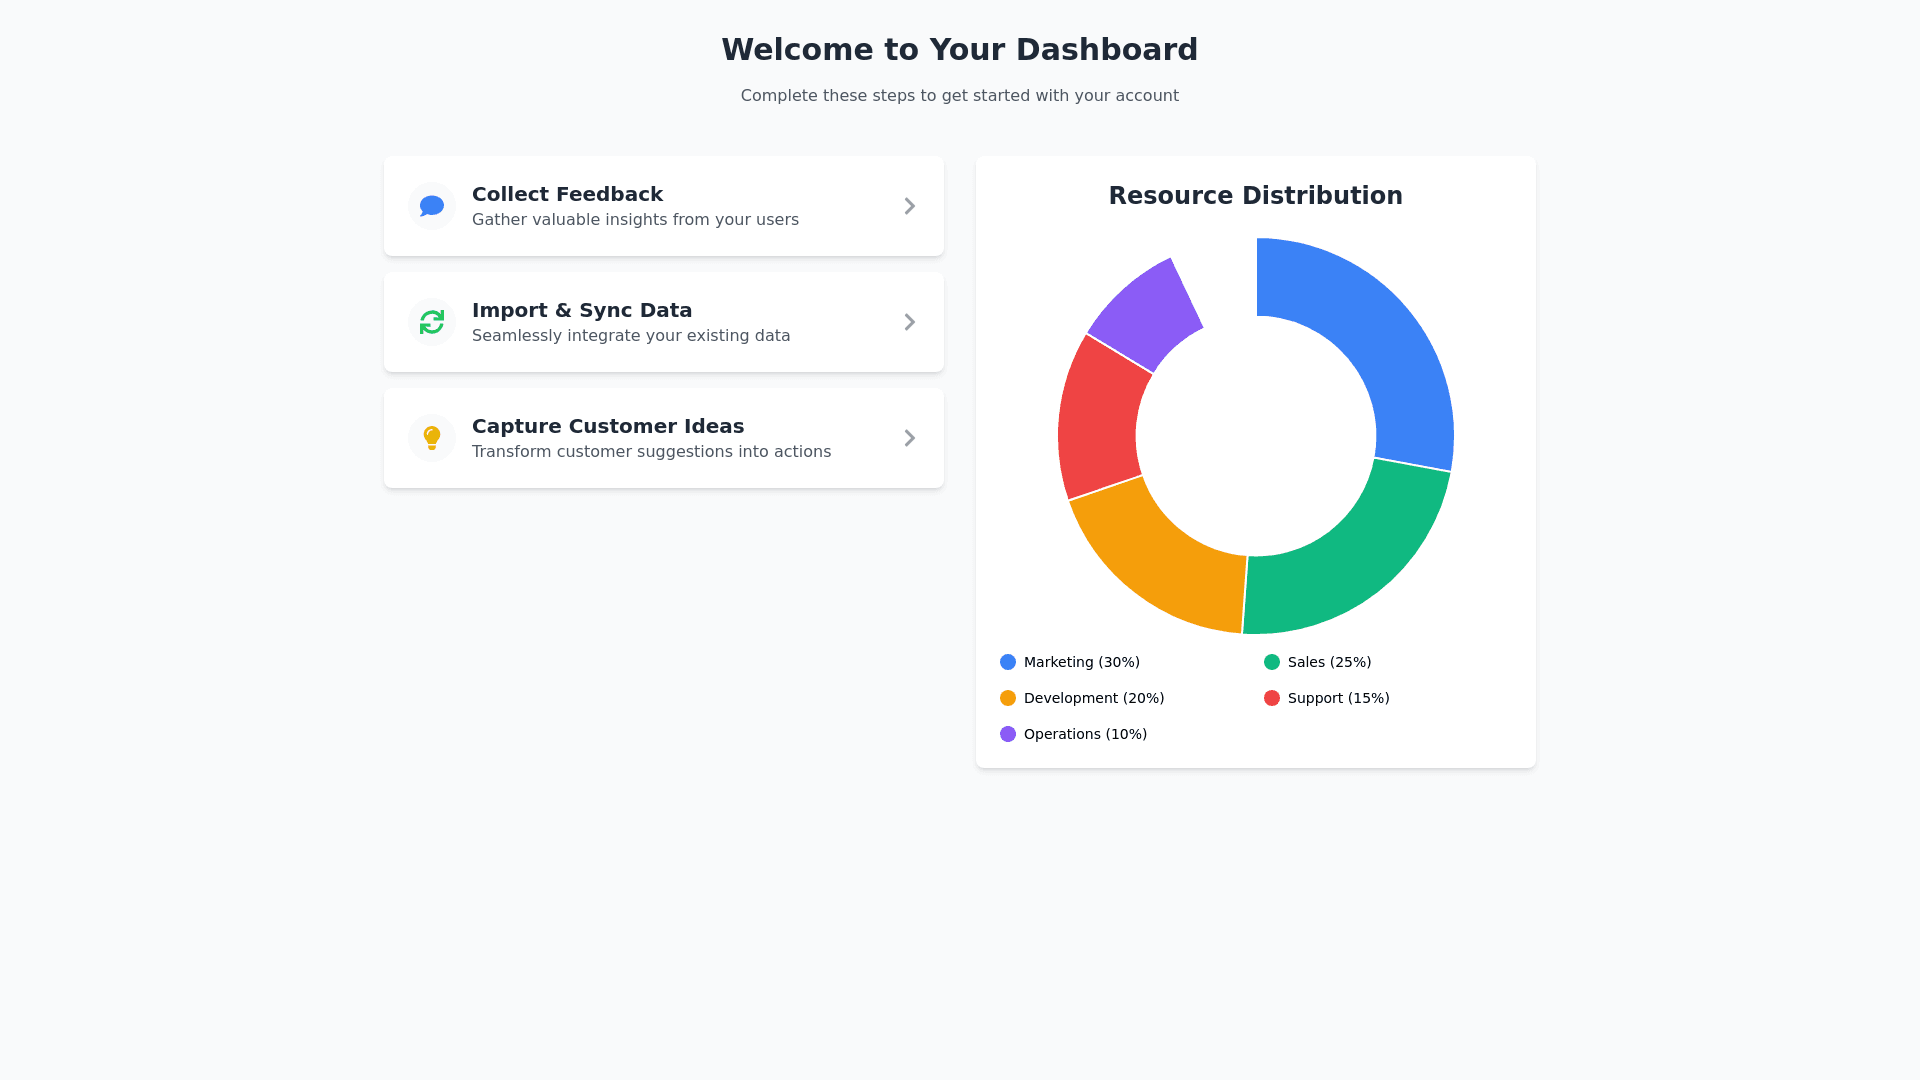Open Capture Customer Ideas title text
Image resolution: width=1920 pixels, height=1080 pixels.
607,426
